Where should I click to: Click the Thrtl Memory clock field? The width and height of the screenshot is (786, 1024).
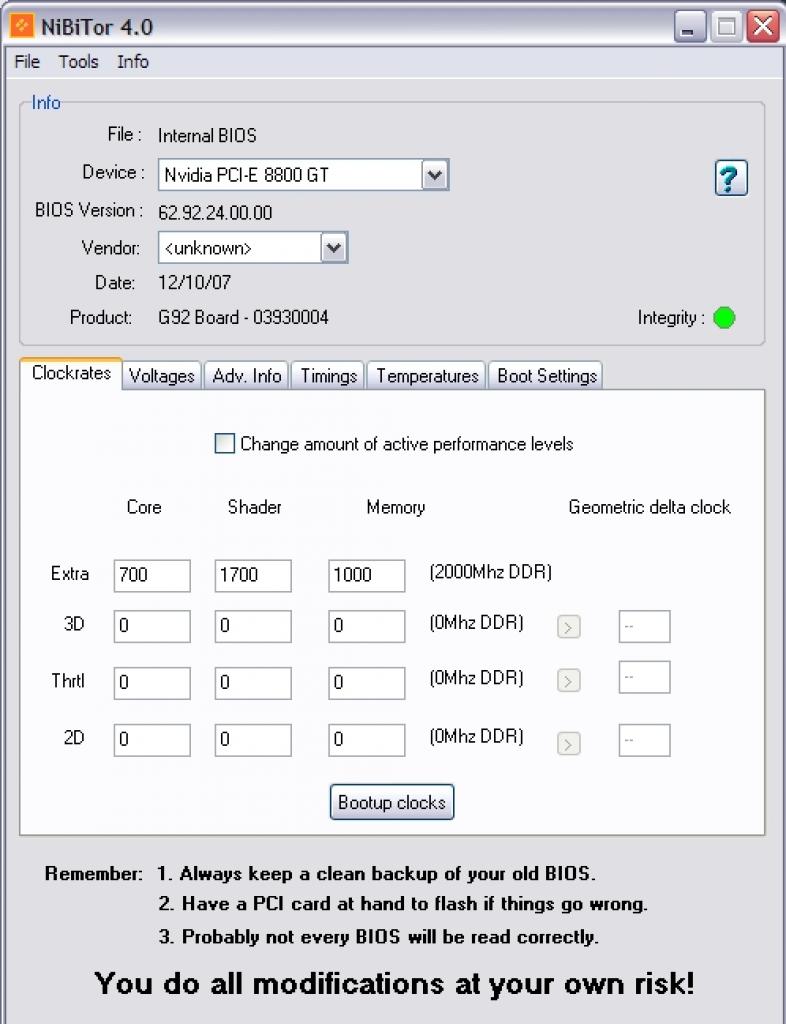367,683
